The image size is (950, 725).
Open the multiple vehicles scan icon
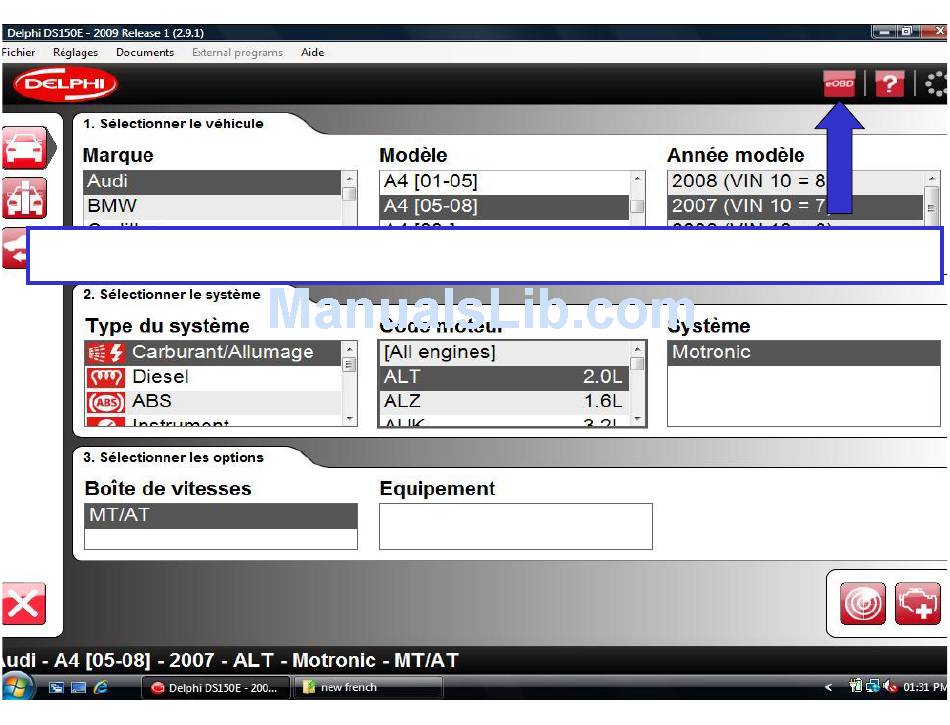coord(25,197)
